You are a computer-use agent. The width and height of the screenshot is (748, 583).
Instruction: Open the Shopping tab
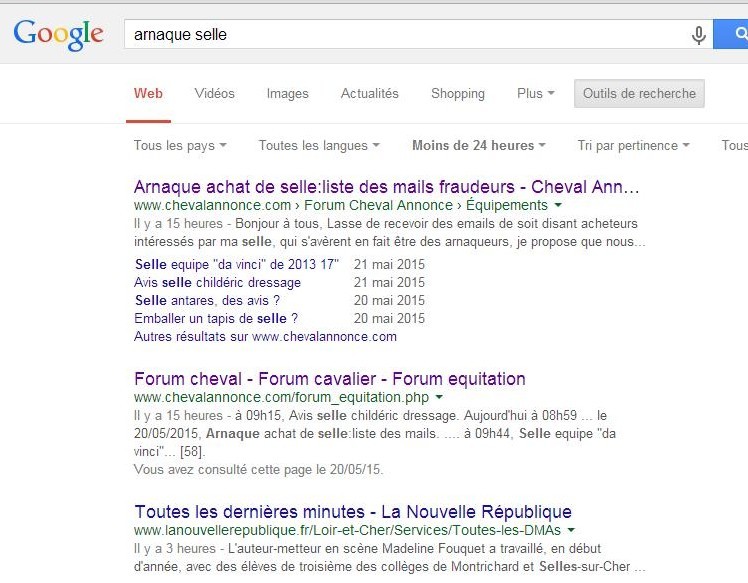pos(458,94)
